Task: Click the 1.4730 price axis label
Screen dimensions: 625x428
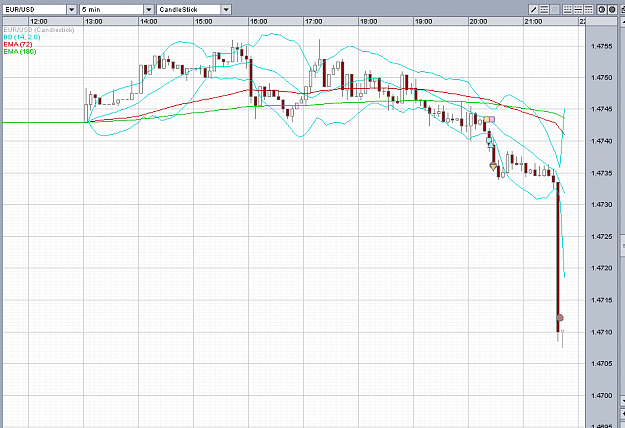Action: [601, 204]
